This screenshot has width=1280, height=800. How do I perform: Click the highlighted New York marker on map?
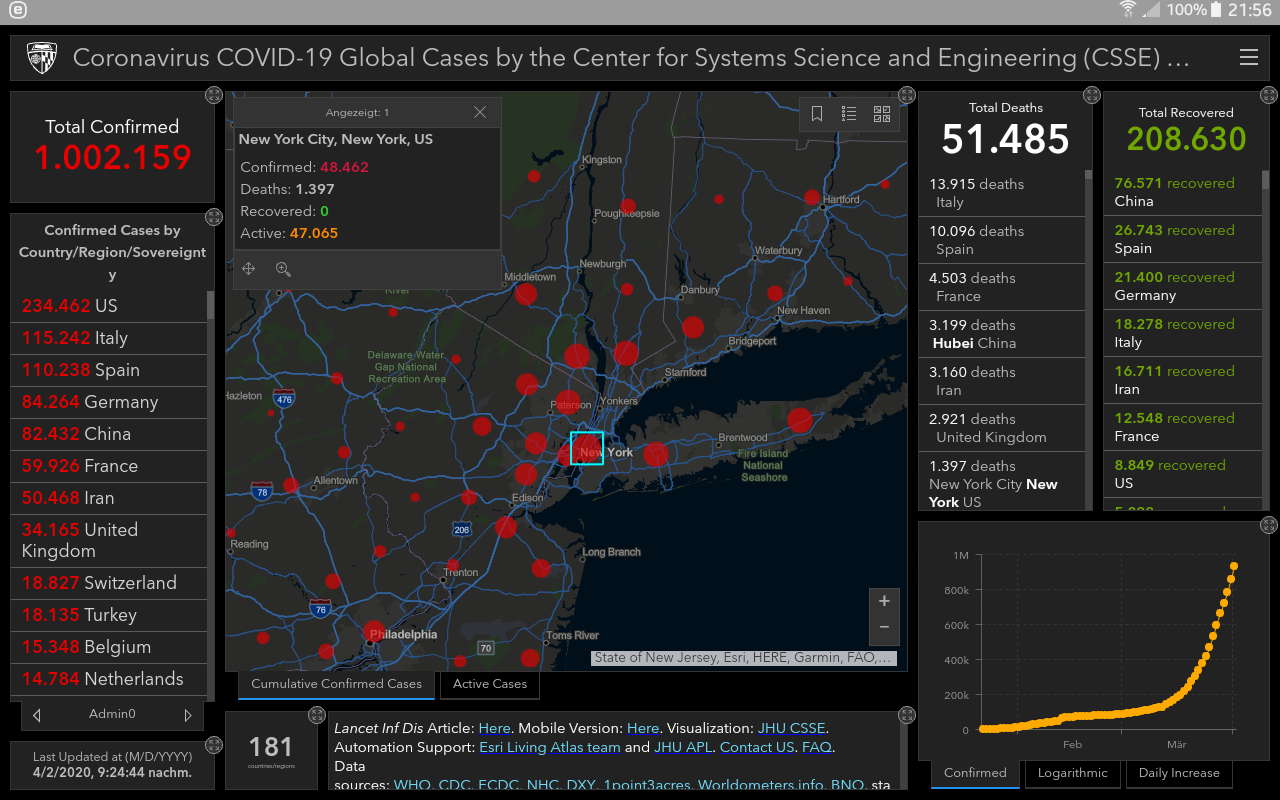(x=586, y=448)
